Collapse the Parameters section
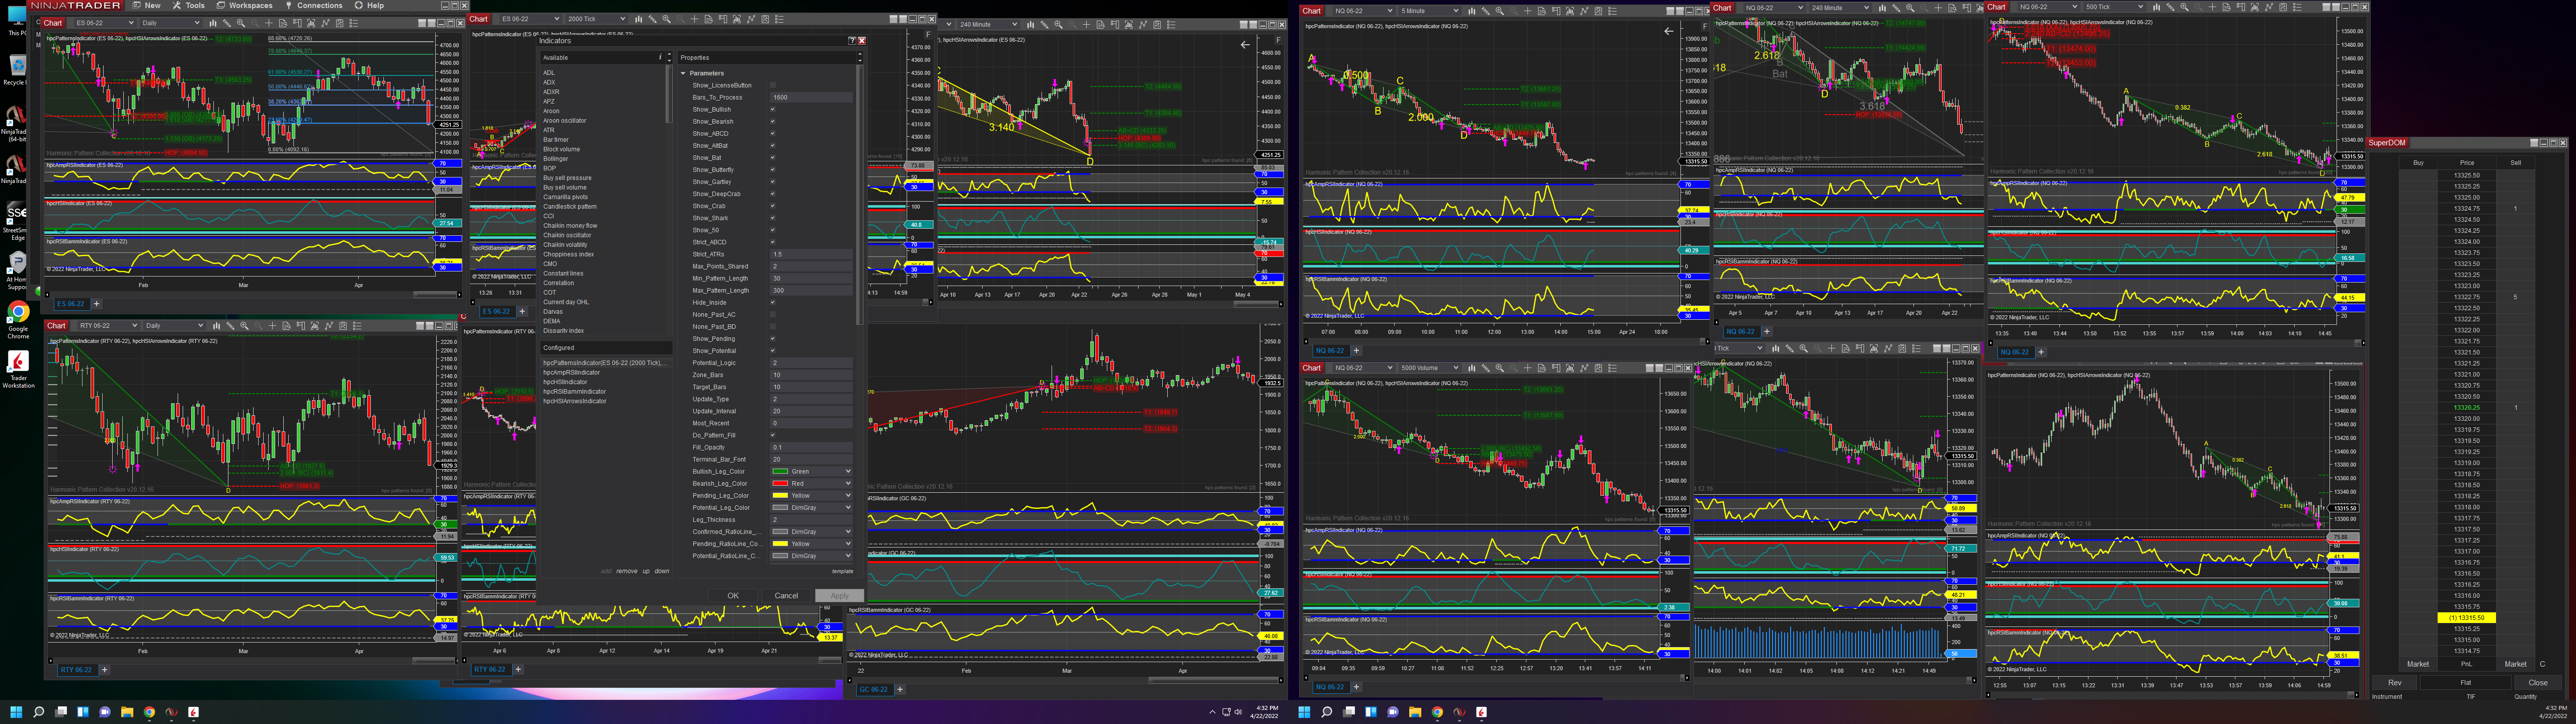2576x724 pixels. point(684,73)
